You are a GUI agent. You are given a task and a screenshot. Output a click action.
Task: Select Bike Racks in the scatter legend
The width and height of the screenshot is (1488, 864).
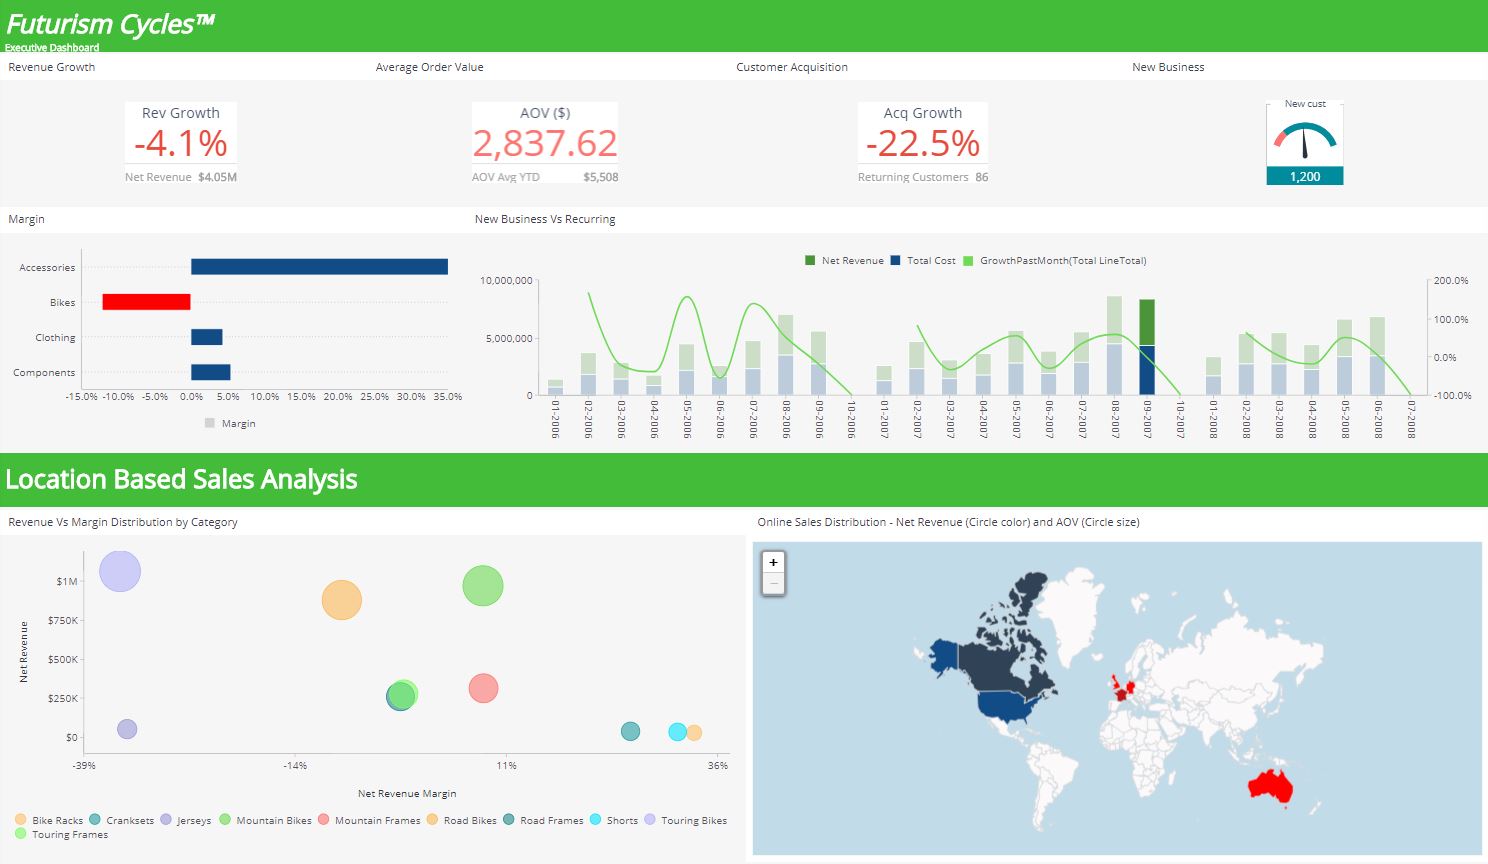50,820
